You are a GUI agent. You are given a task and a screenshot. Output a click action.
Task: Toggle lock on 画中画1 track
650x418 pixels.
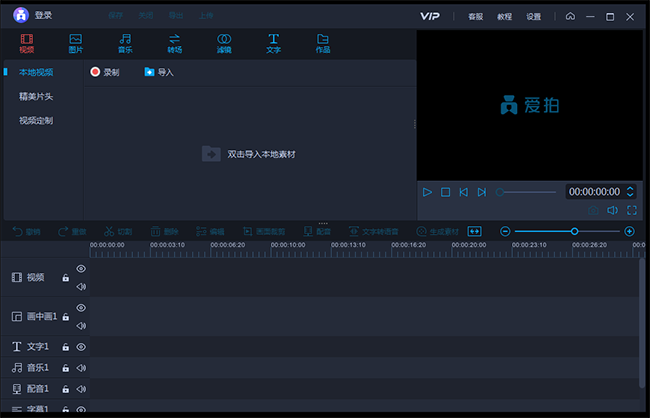(66, 317)
